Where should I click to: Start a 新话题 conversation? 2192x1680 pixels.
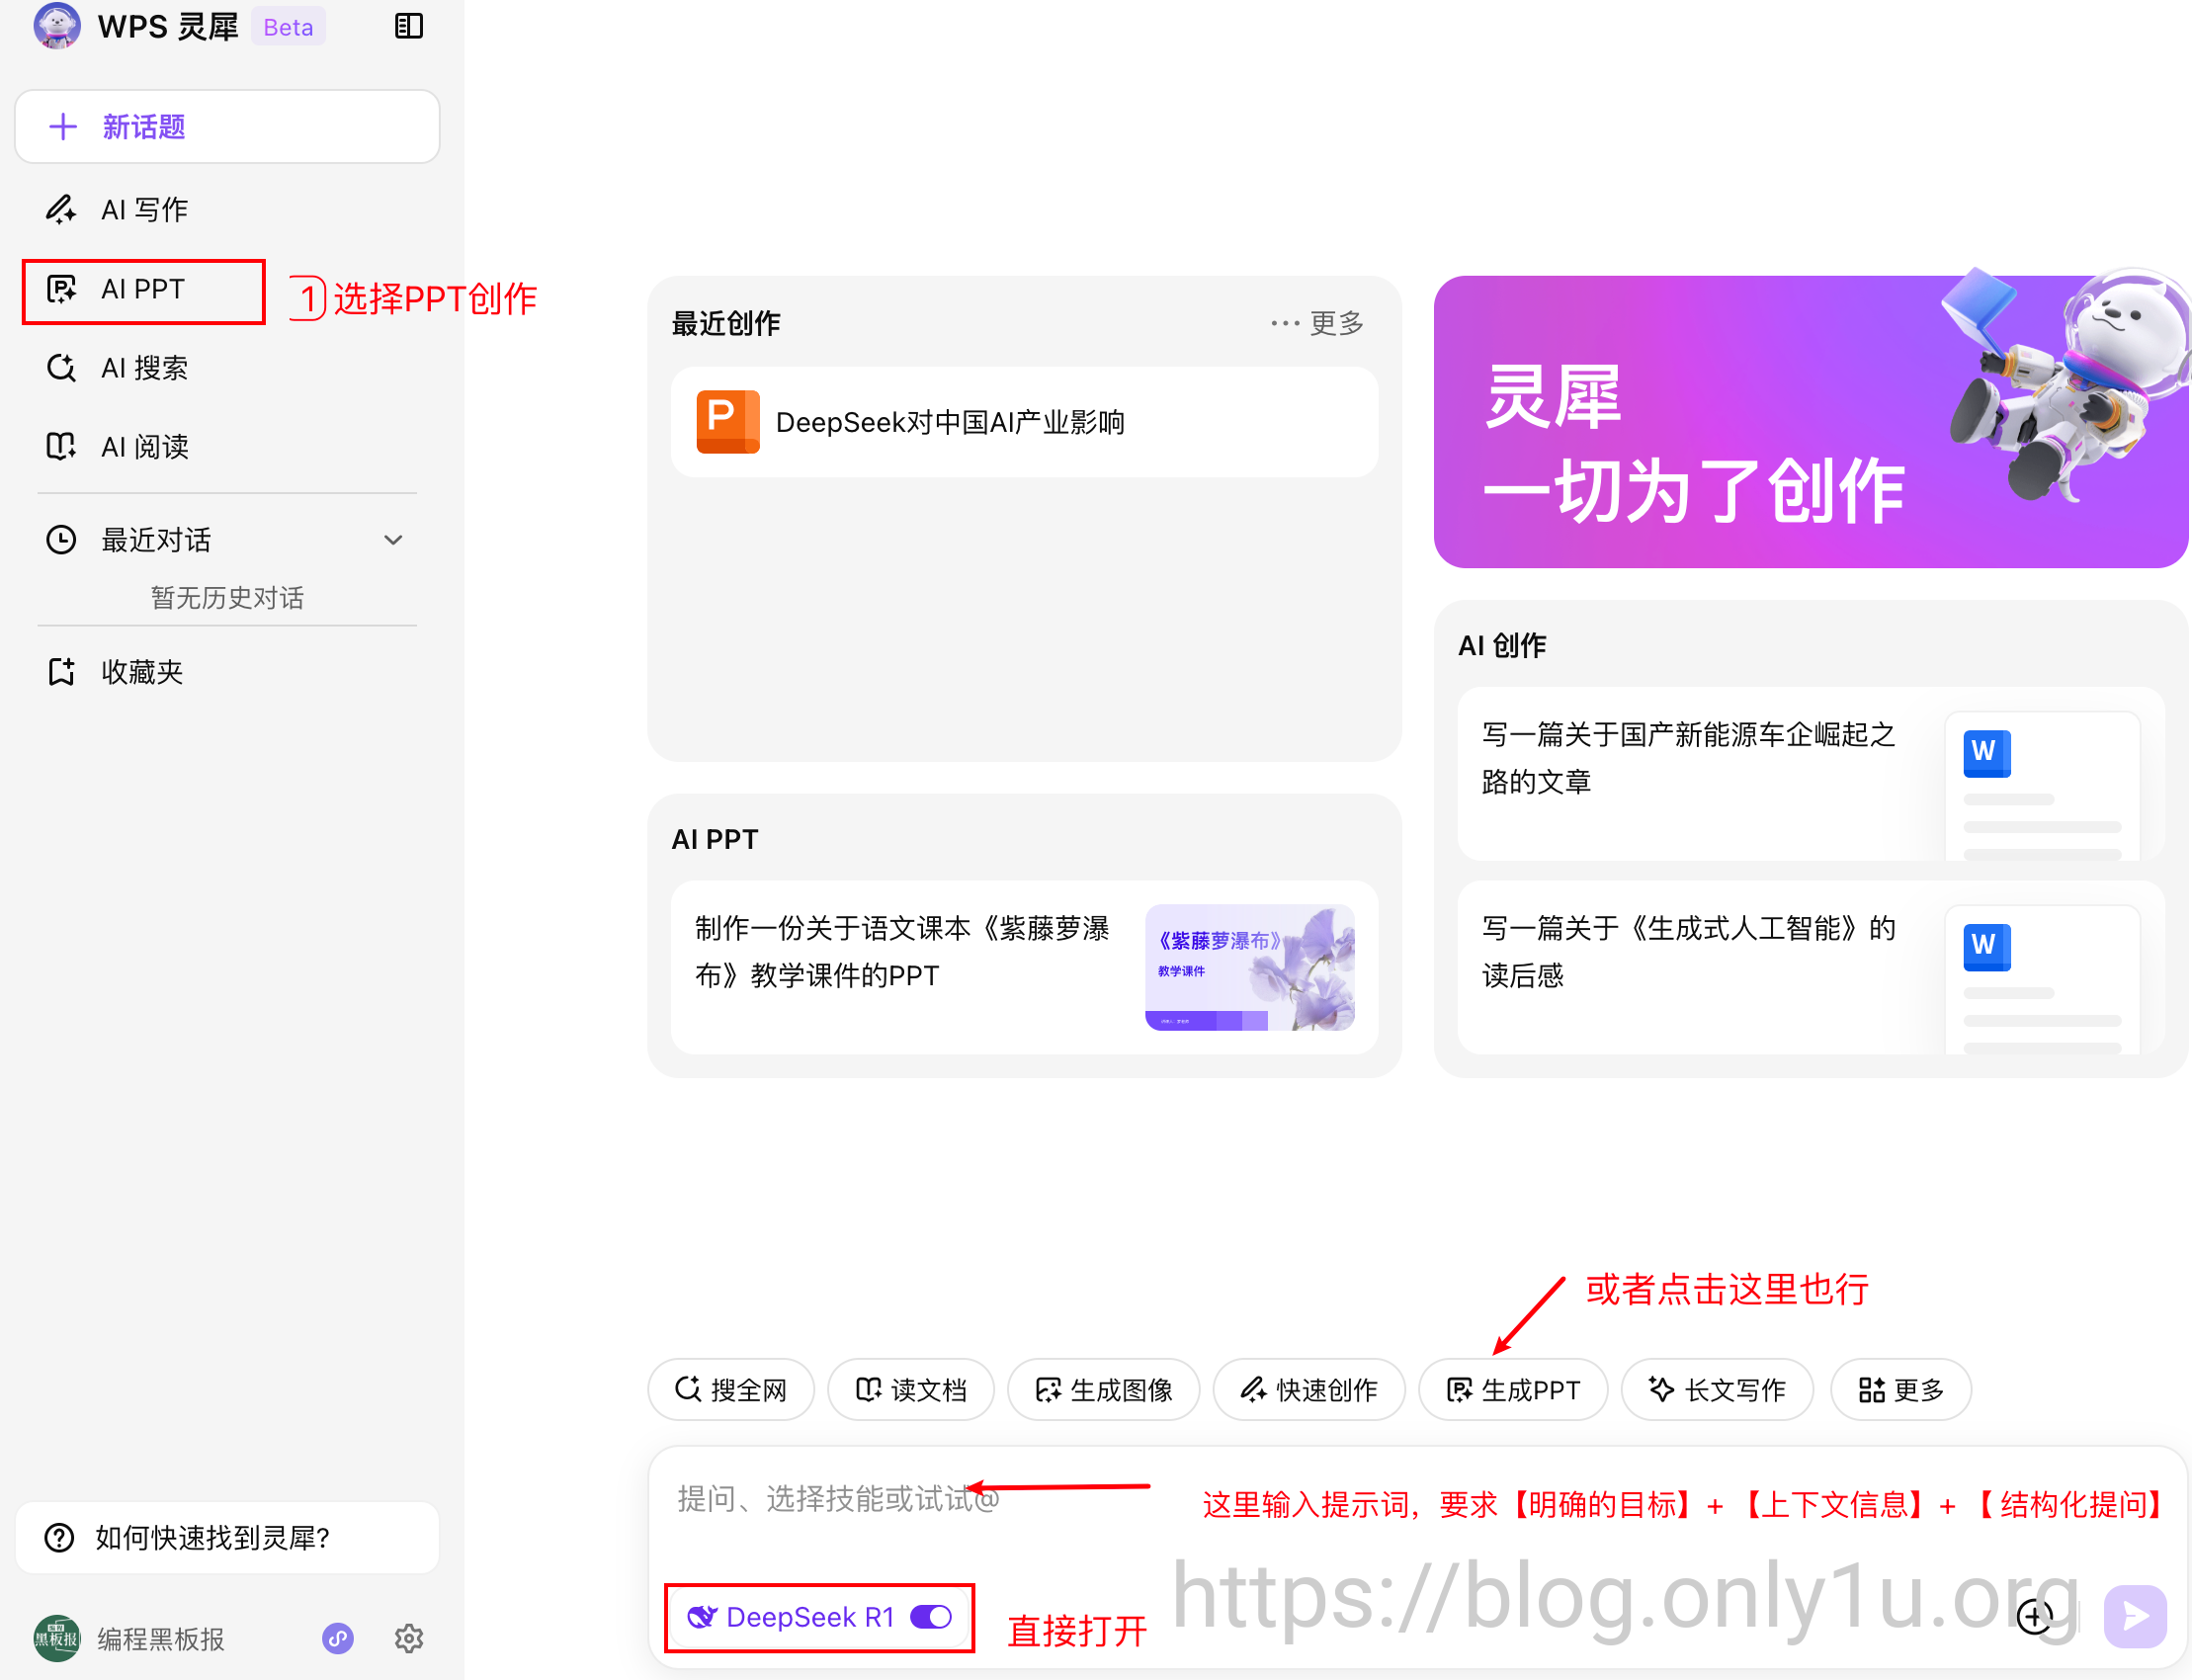point(227,127)
